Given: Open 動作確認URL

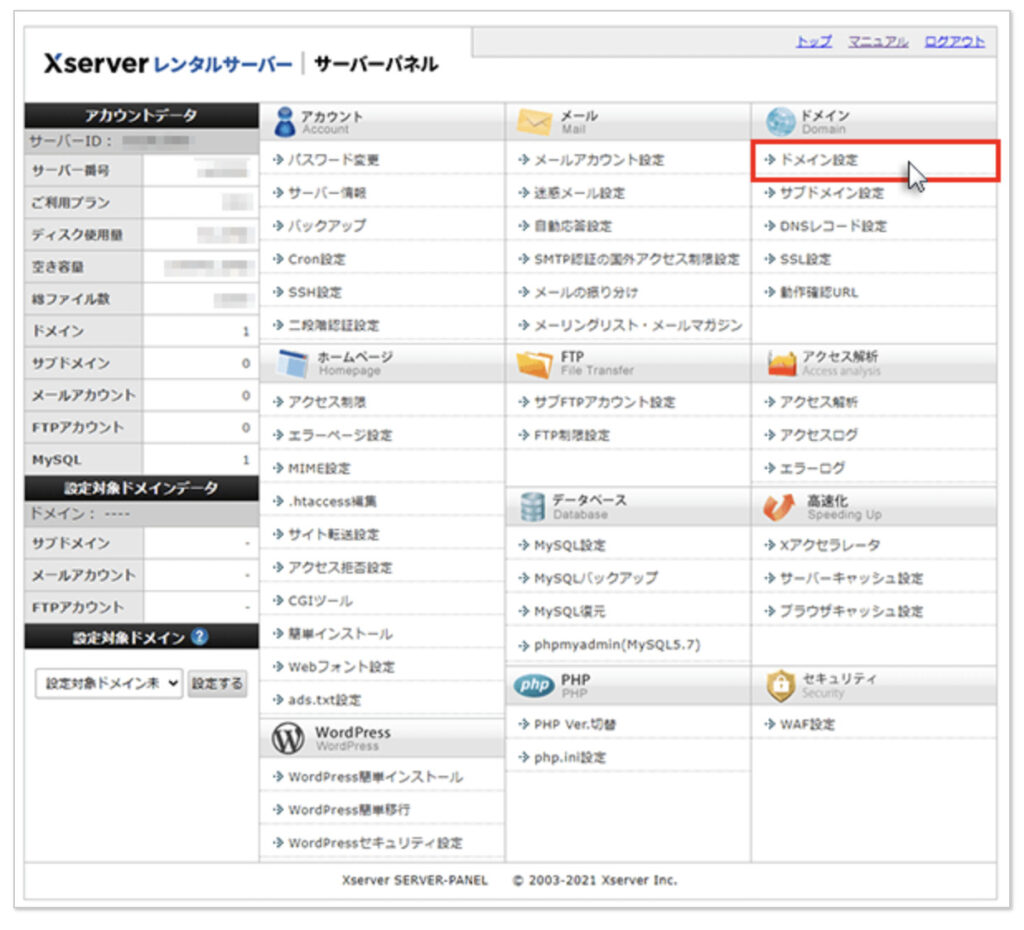Looking at the screenshot, I should (819, 293).
